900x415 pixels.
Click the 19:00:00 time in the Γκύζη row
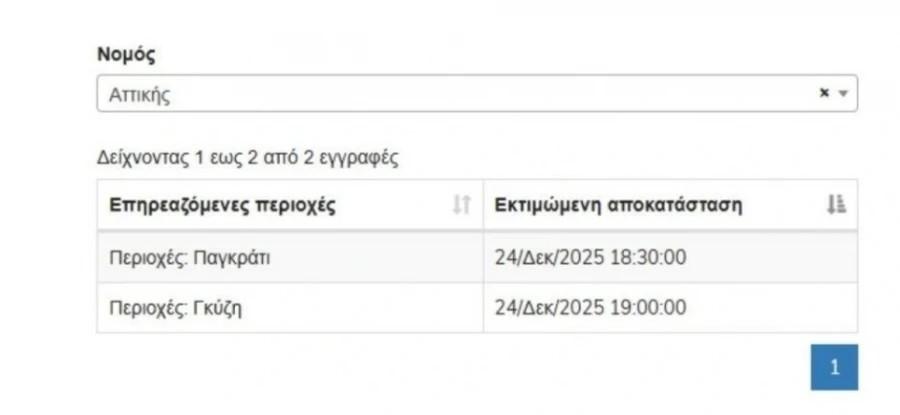tap(650, 307)
